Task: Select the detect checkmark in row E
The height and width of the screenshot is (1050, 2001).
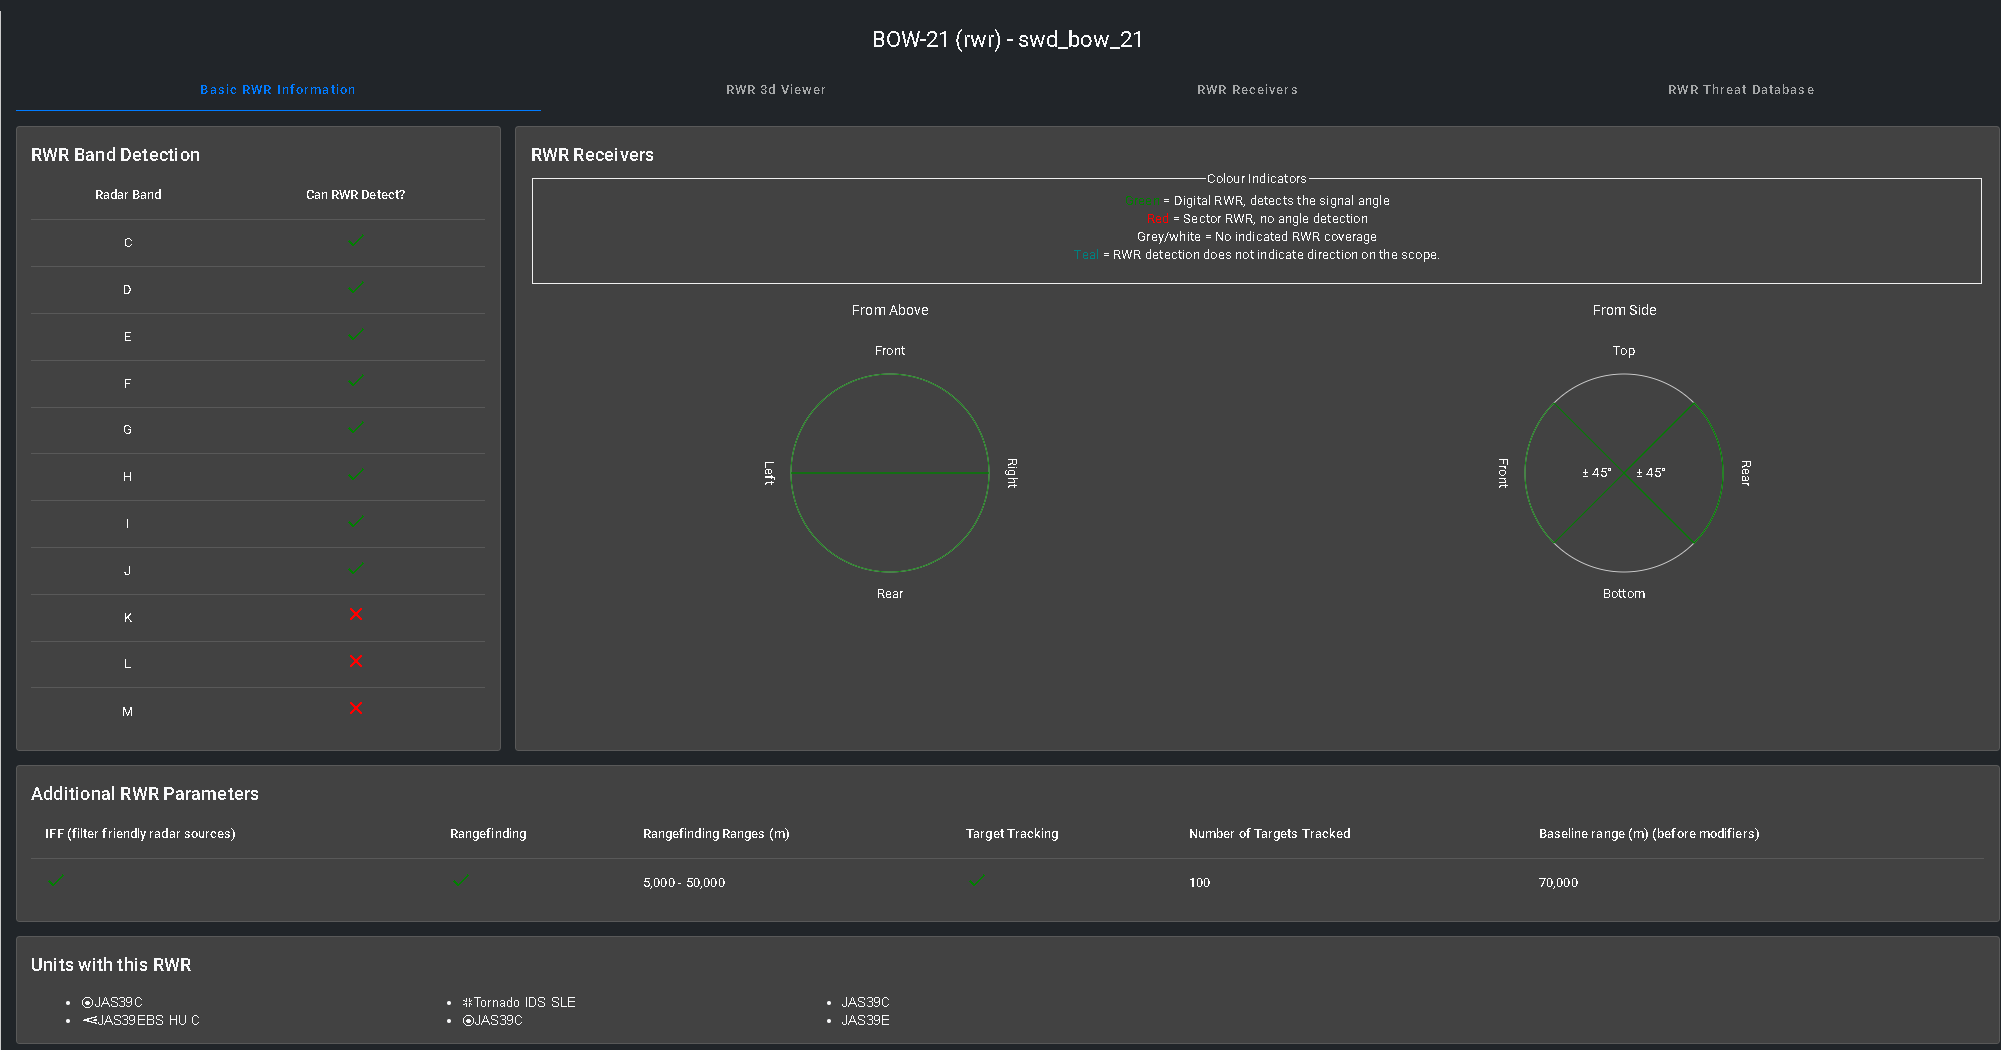Action: pos(356,335)
